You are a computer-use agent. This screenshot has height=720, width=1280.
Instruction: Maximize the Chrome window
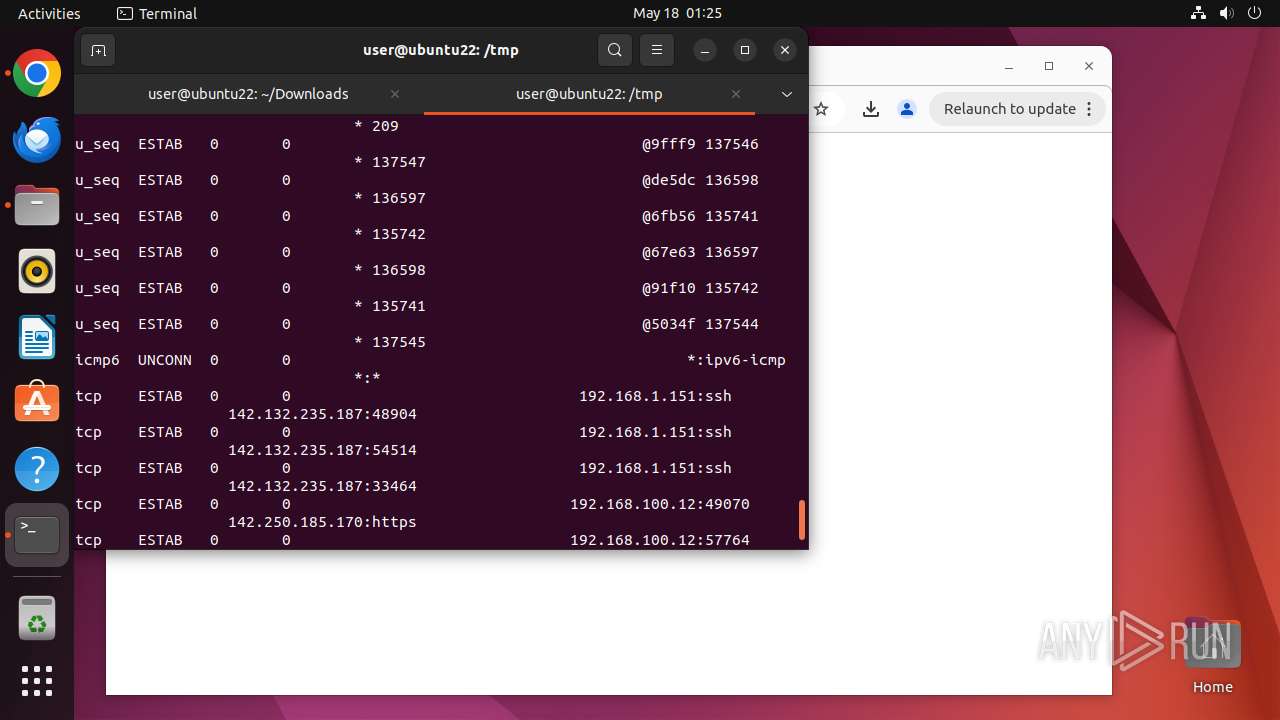coord(1049,66)
